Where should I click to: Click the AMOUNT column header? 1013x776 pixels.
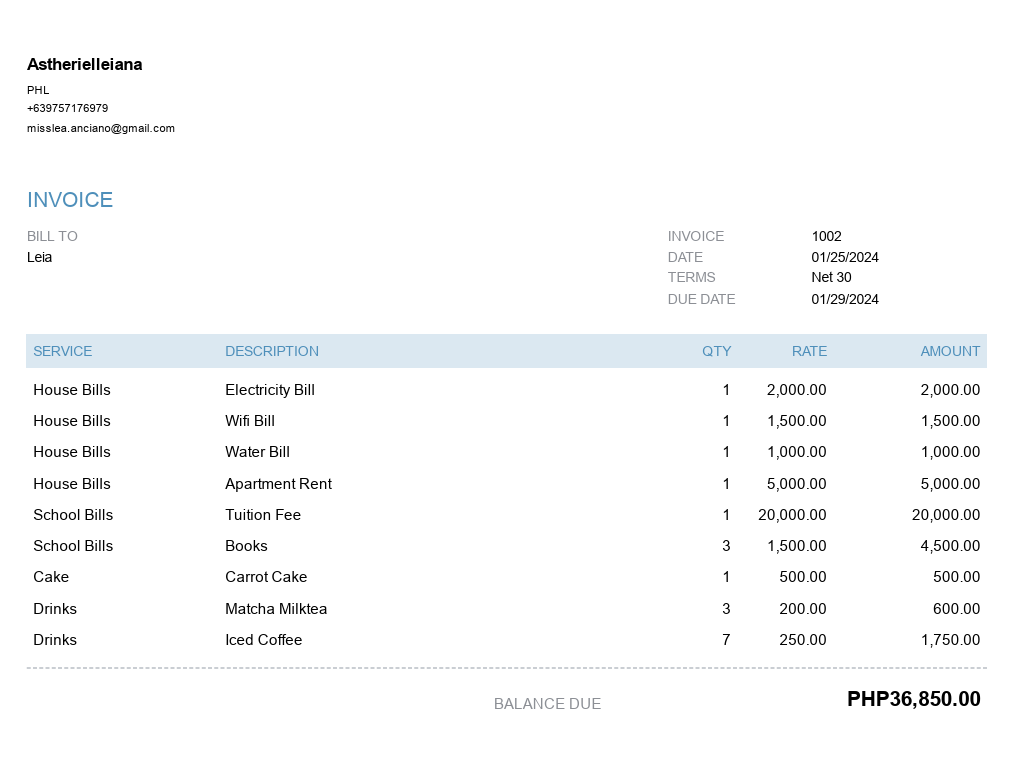point(950,351)
